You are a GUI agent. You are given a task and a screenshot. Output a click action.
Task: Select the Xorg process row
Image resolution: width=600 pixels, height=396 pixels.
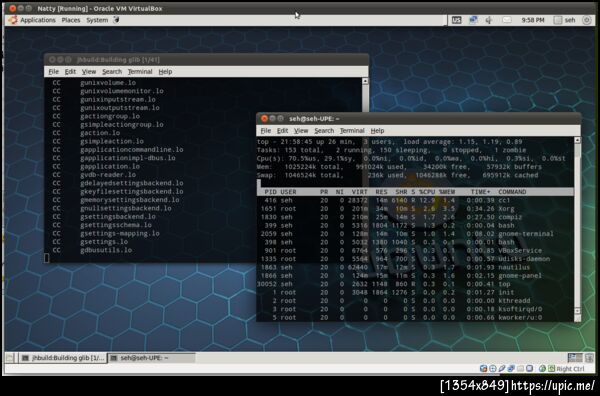[415, 209]
